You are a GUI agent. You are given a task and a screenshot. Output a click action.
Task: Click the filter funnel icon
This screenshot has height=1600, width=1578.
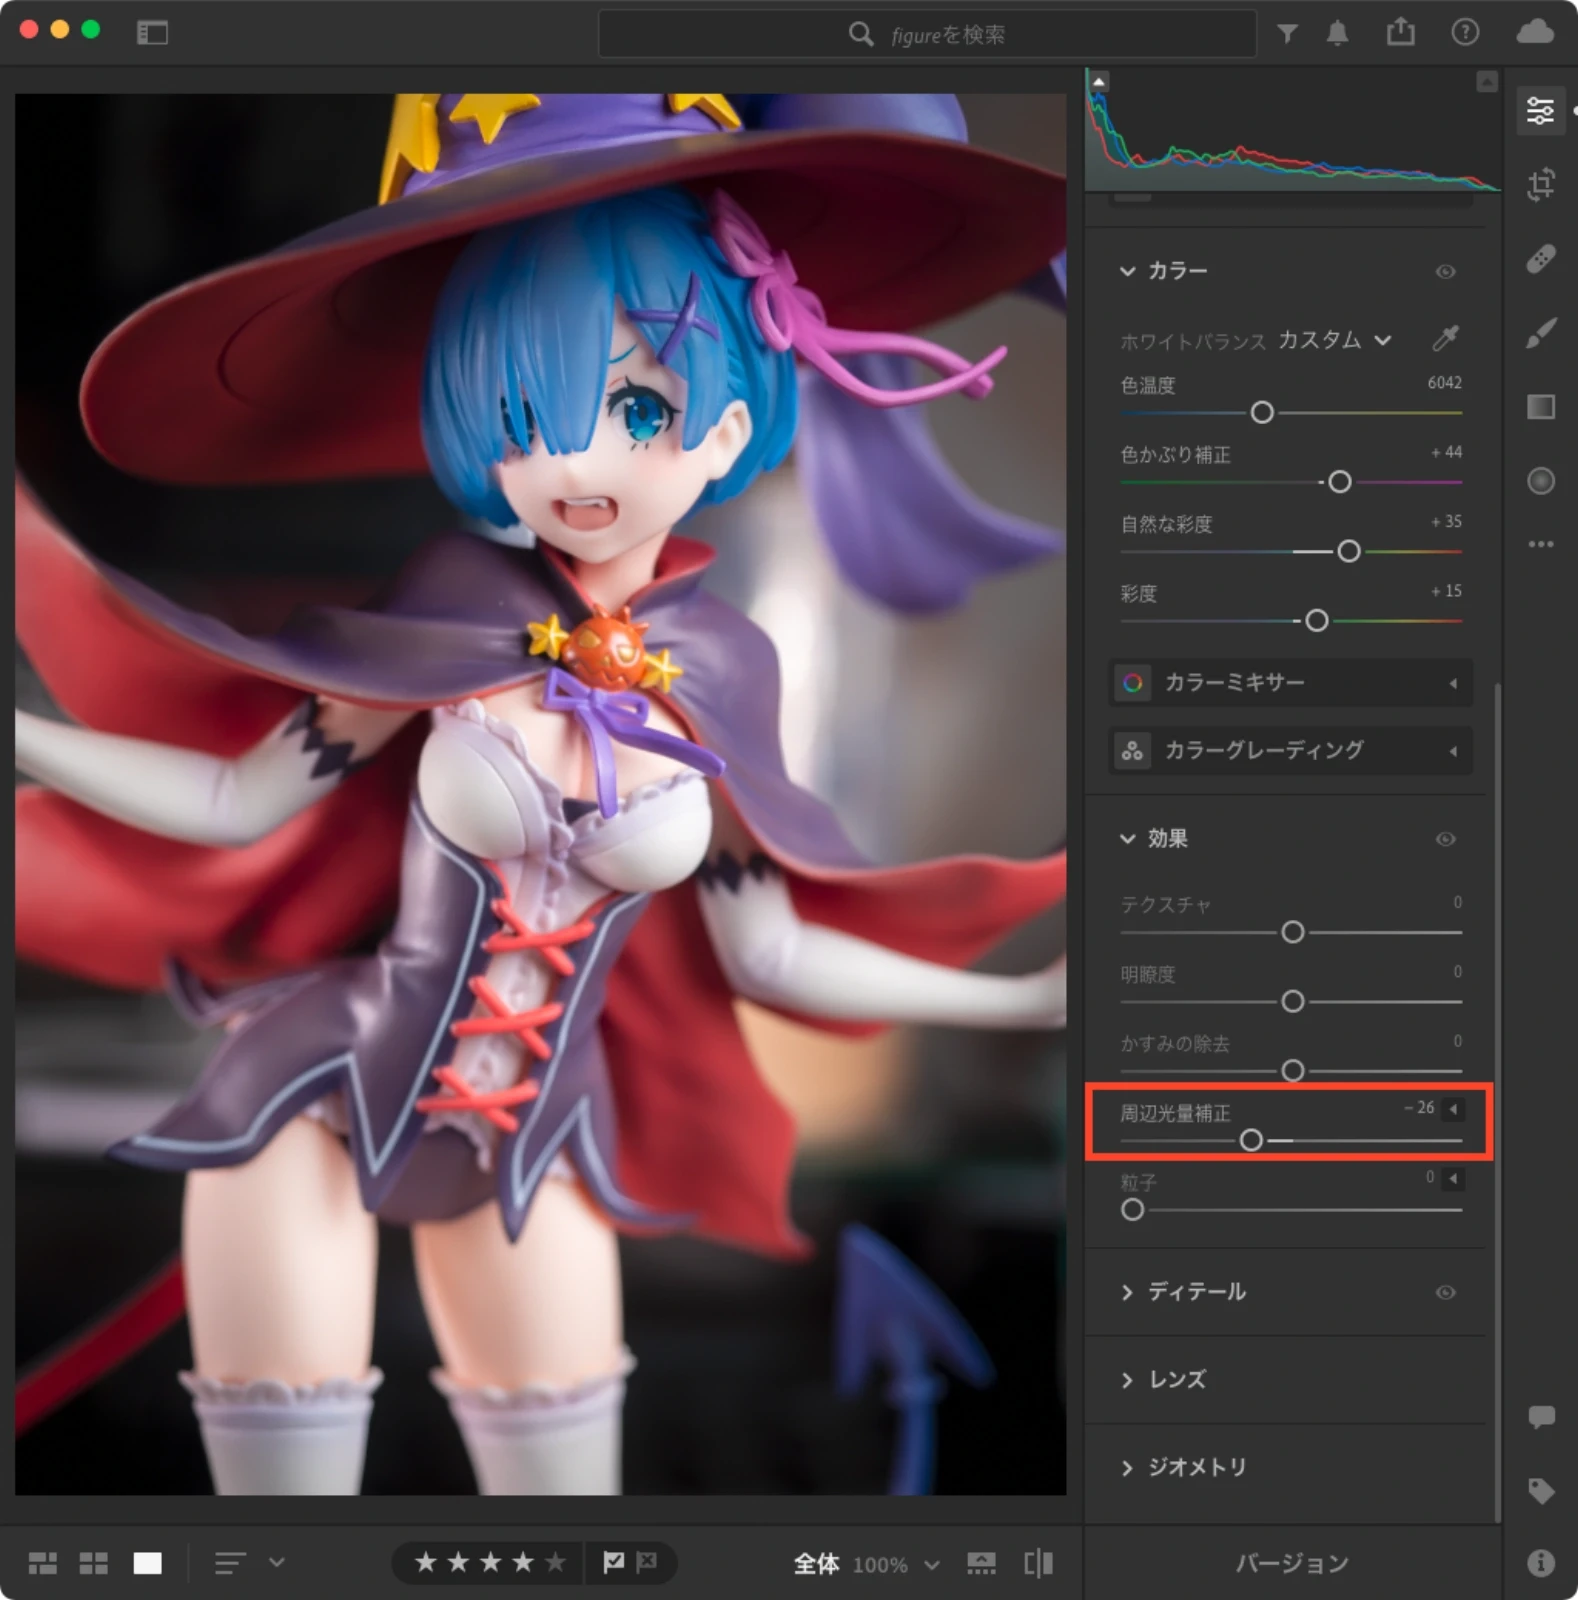[1287, 35]
